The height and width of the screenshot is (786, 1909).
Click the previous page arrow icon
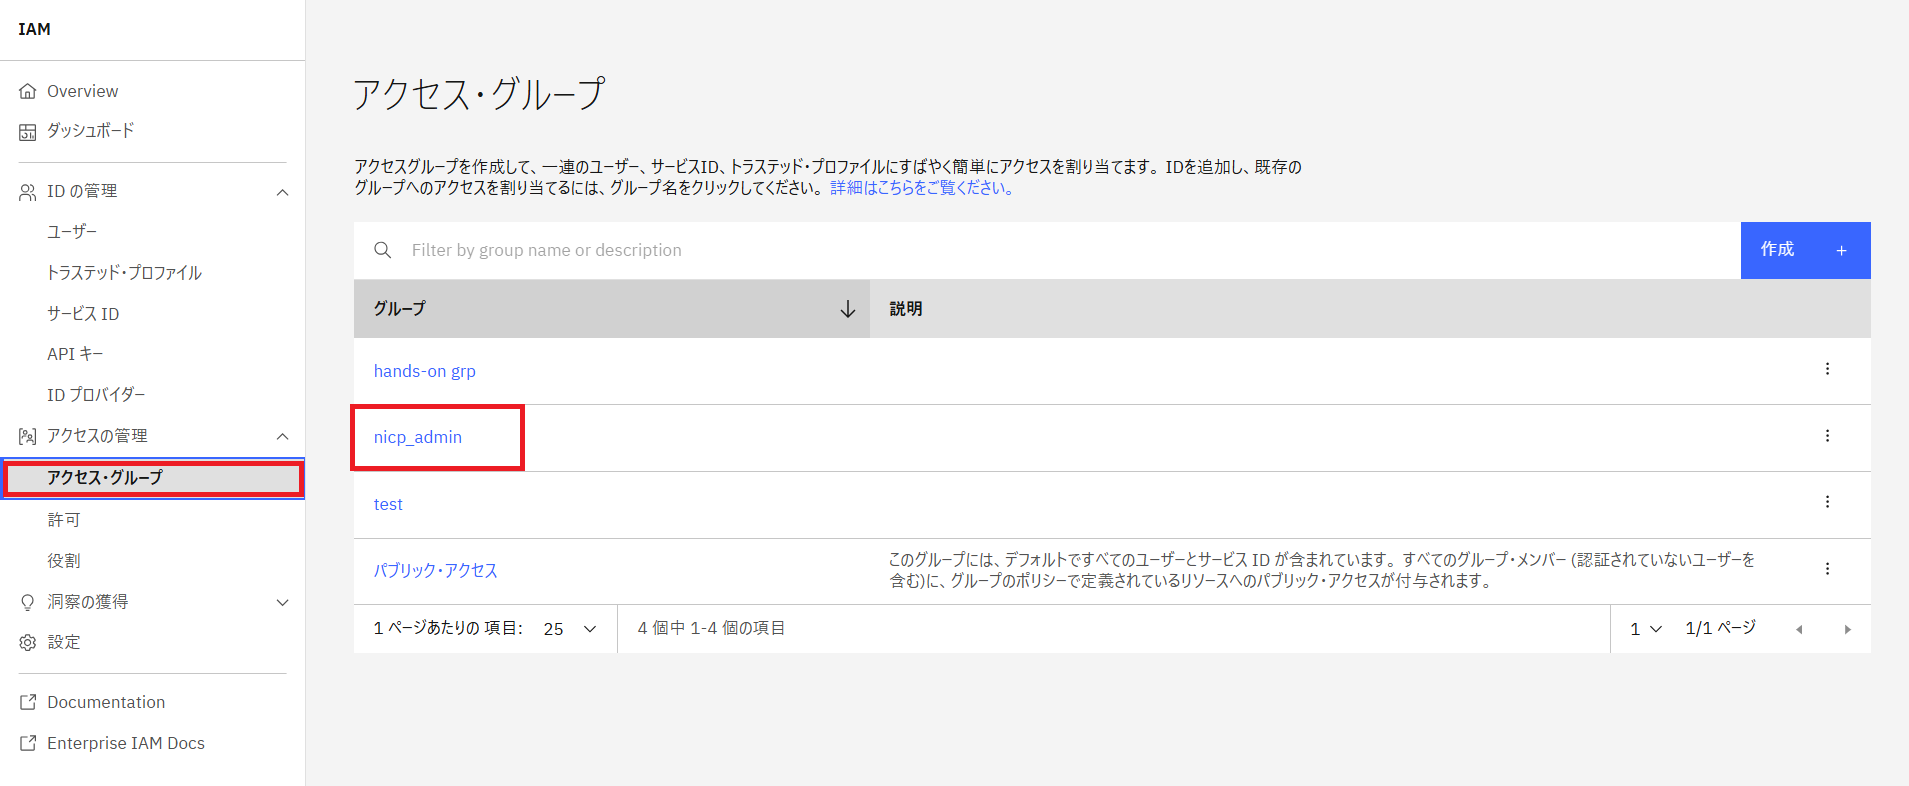[1799, 629]
